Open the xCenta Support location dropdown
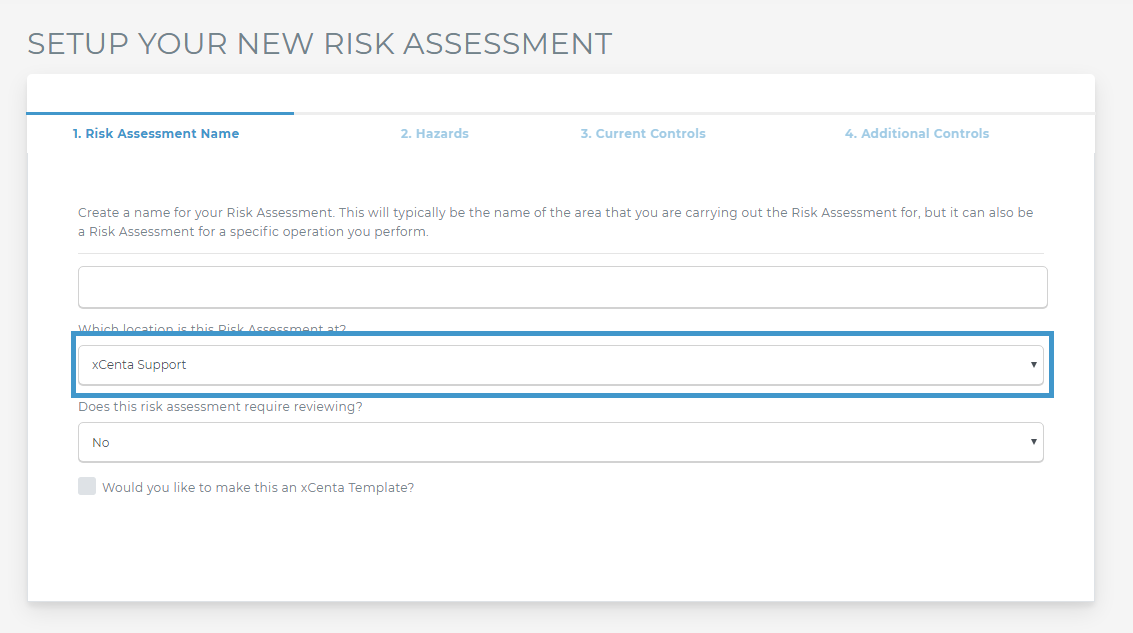 [561, 365]
